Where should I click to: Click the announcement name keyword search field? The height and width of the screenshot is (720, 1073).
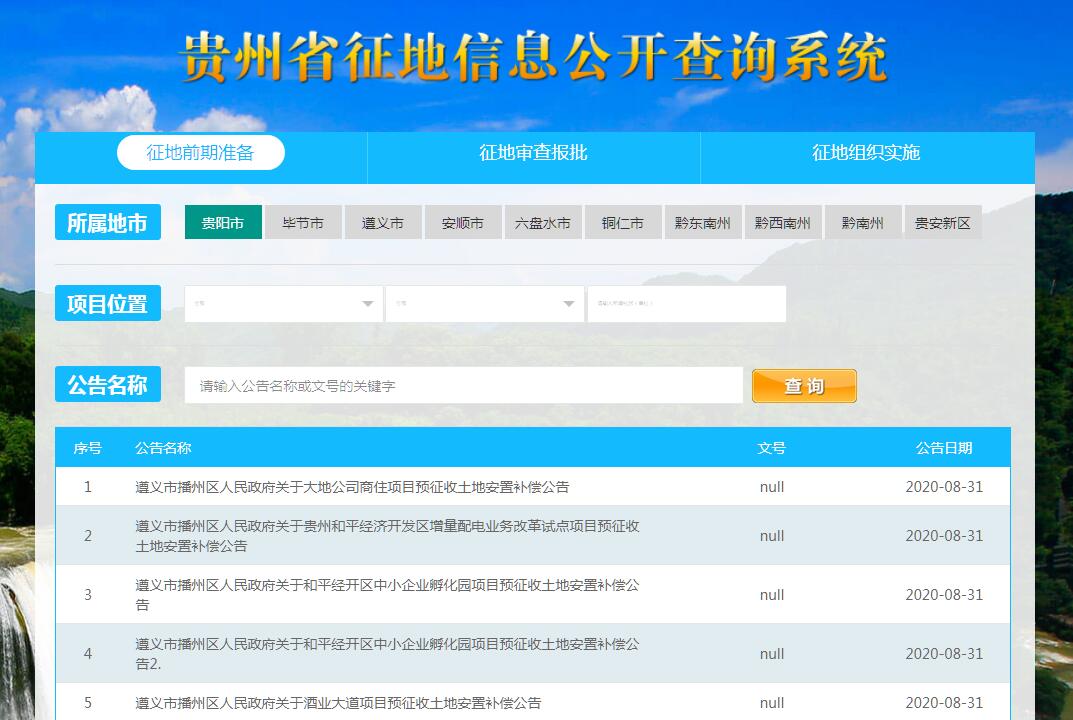463,385
